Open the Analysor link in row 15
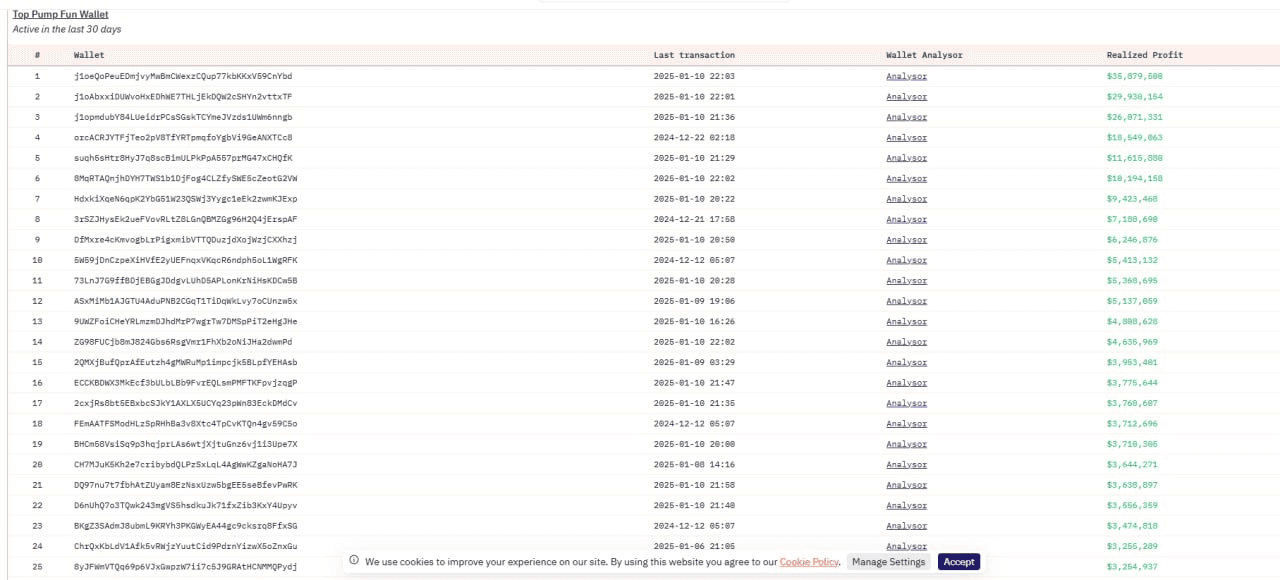Image resolution: width=1280 pixels, height=580 pixels. point(906,362)
